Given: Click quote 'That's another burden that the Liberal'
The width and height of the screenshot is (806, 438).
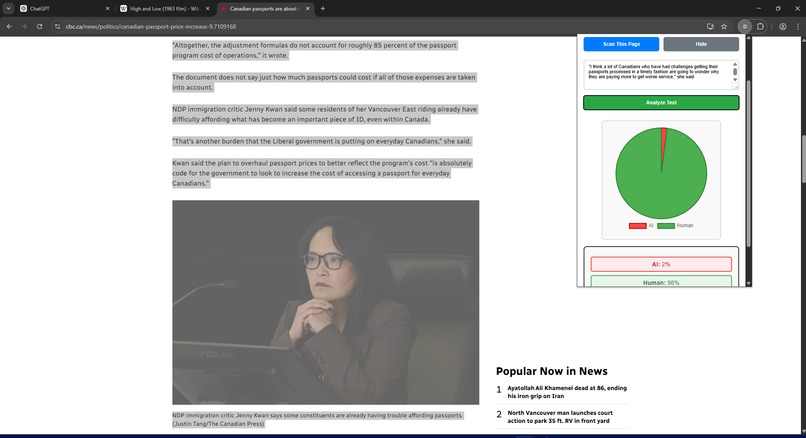Looking at the screenshot, I should pyautogui.click(x=322, y=141).
